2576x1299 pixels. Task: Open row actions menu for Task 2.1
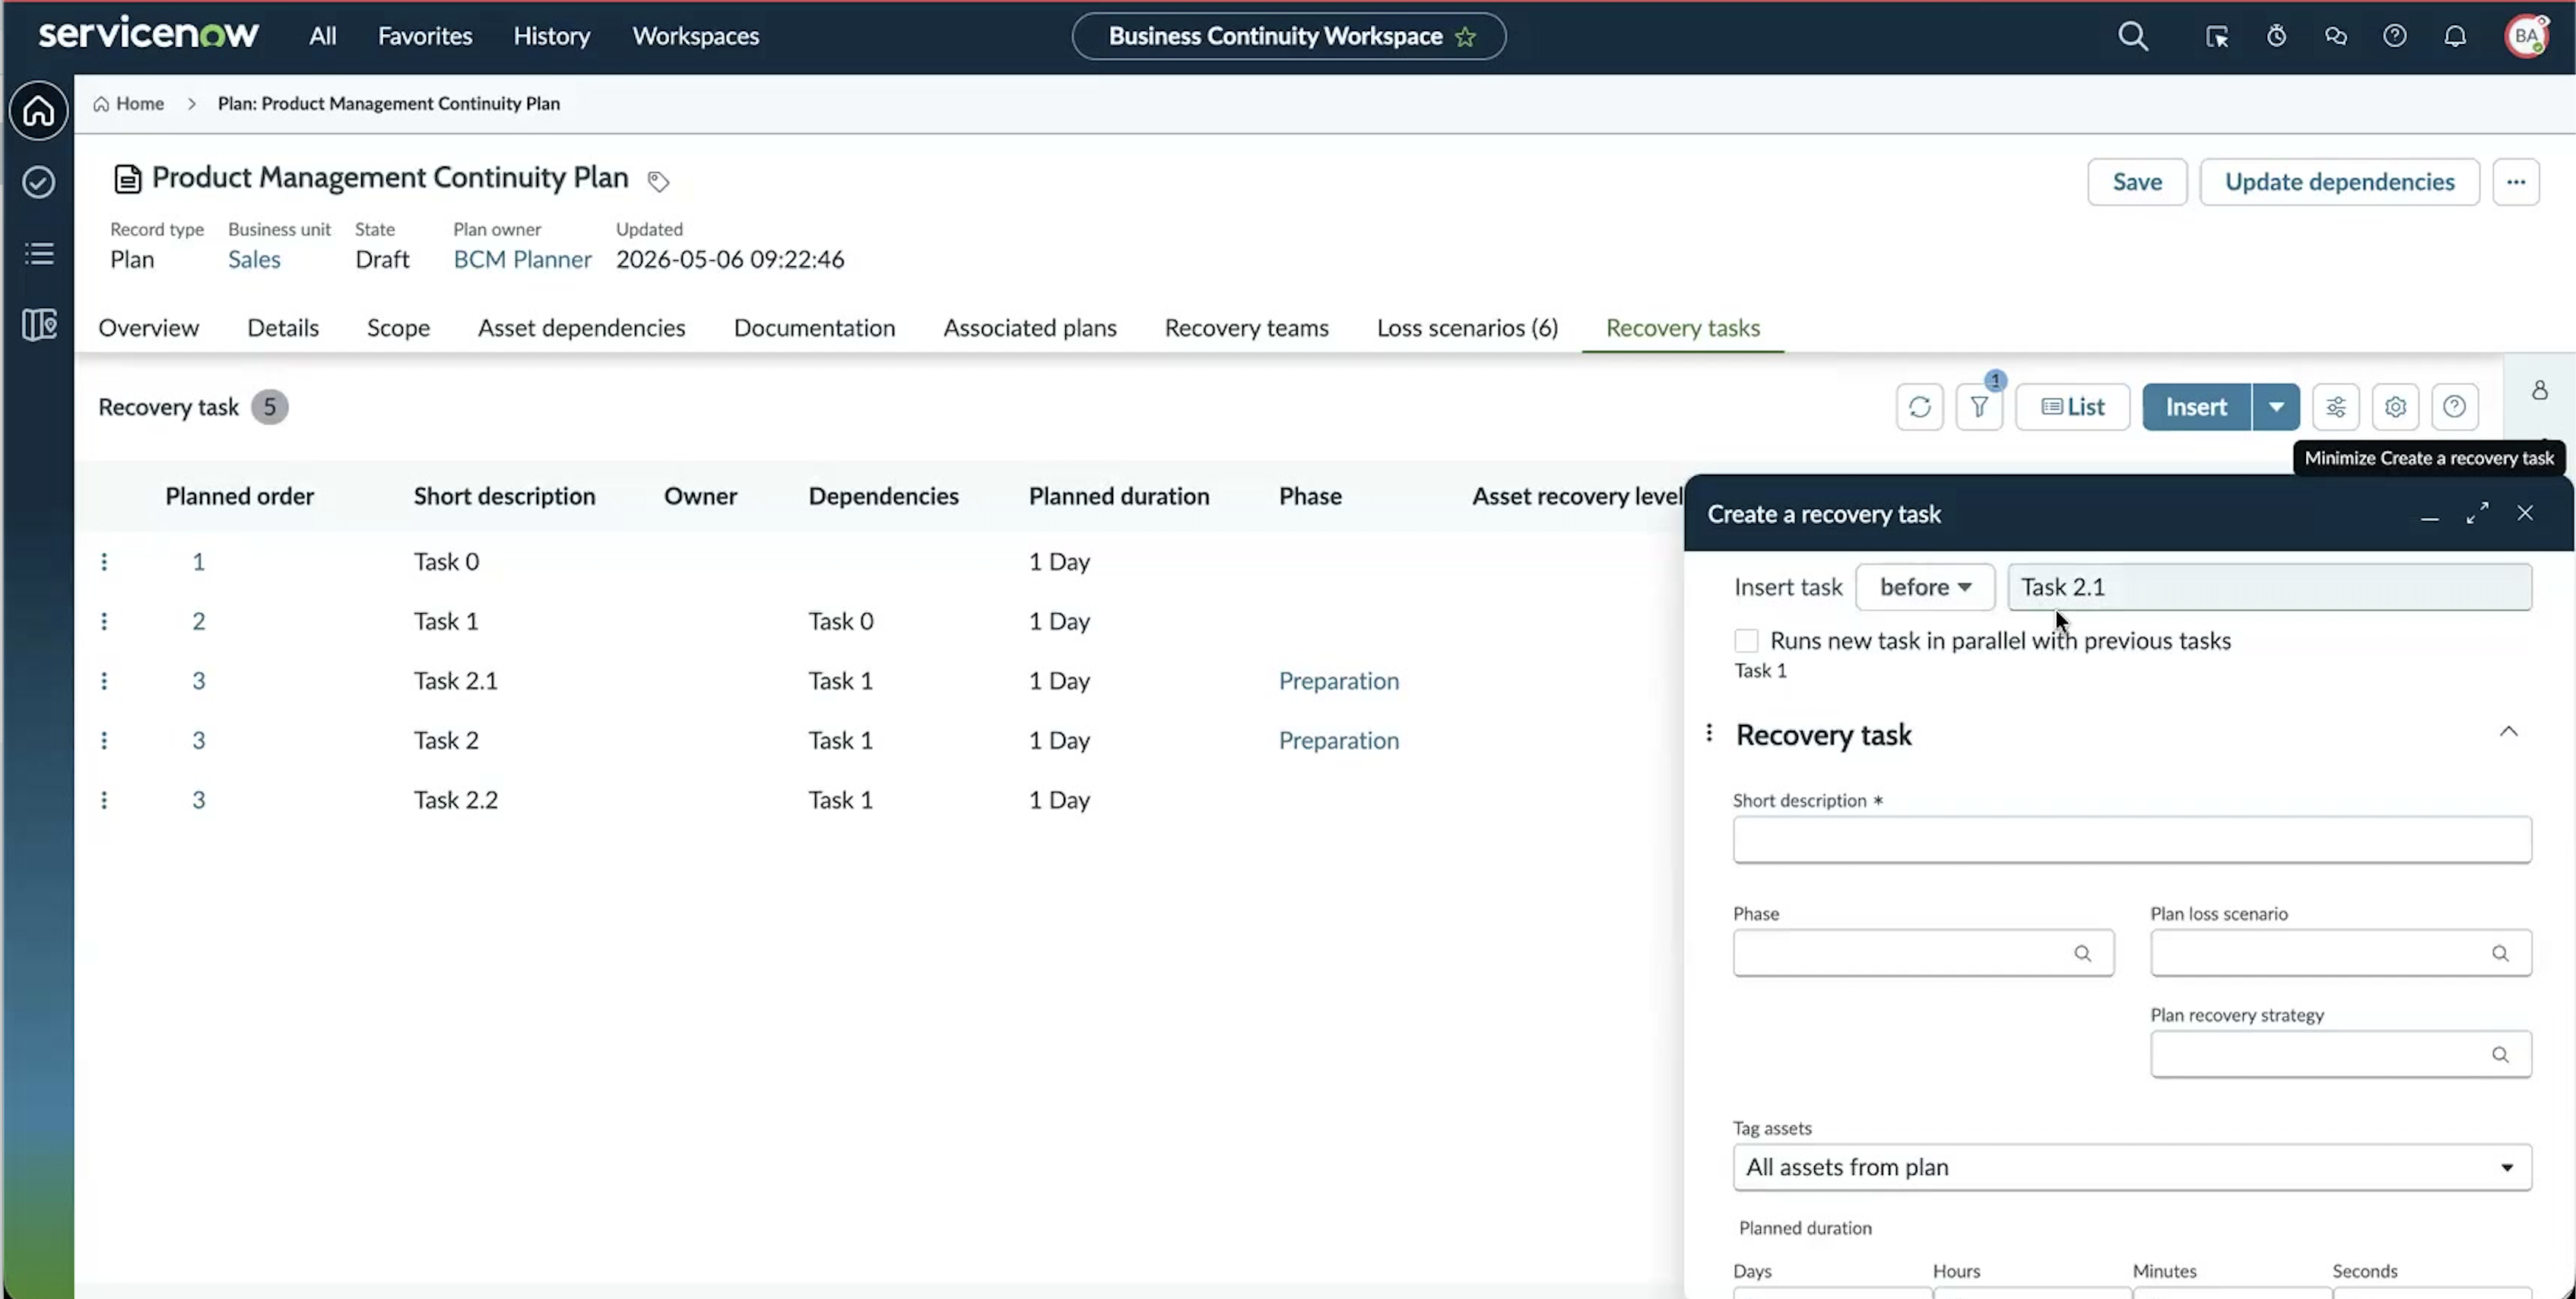(x=104, y=681)
